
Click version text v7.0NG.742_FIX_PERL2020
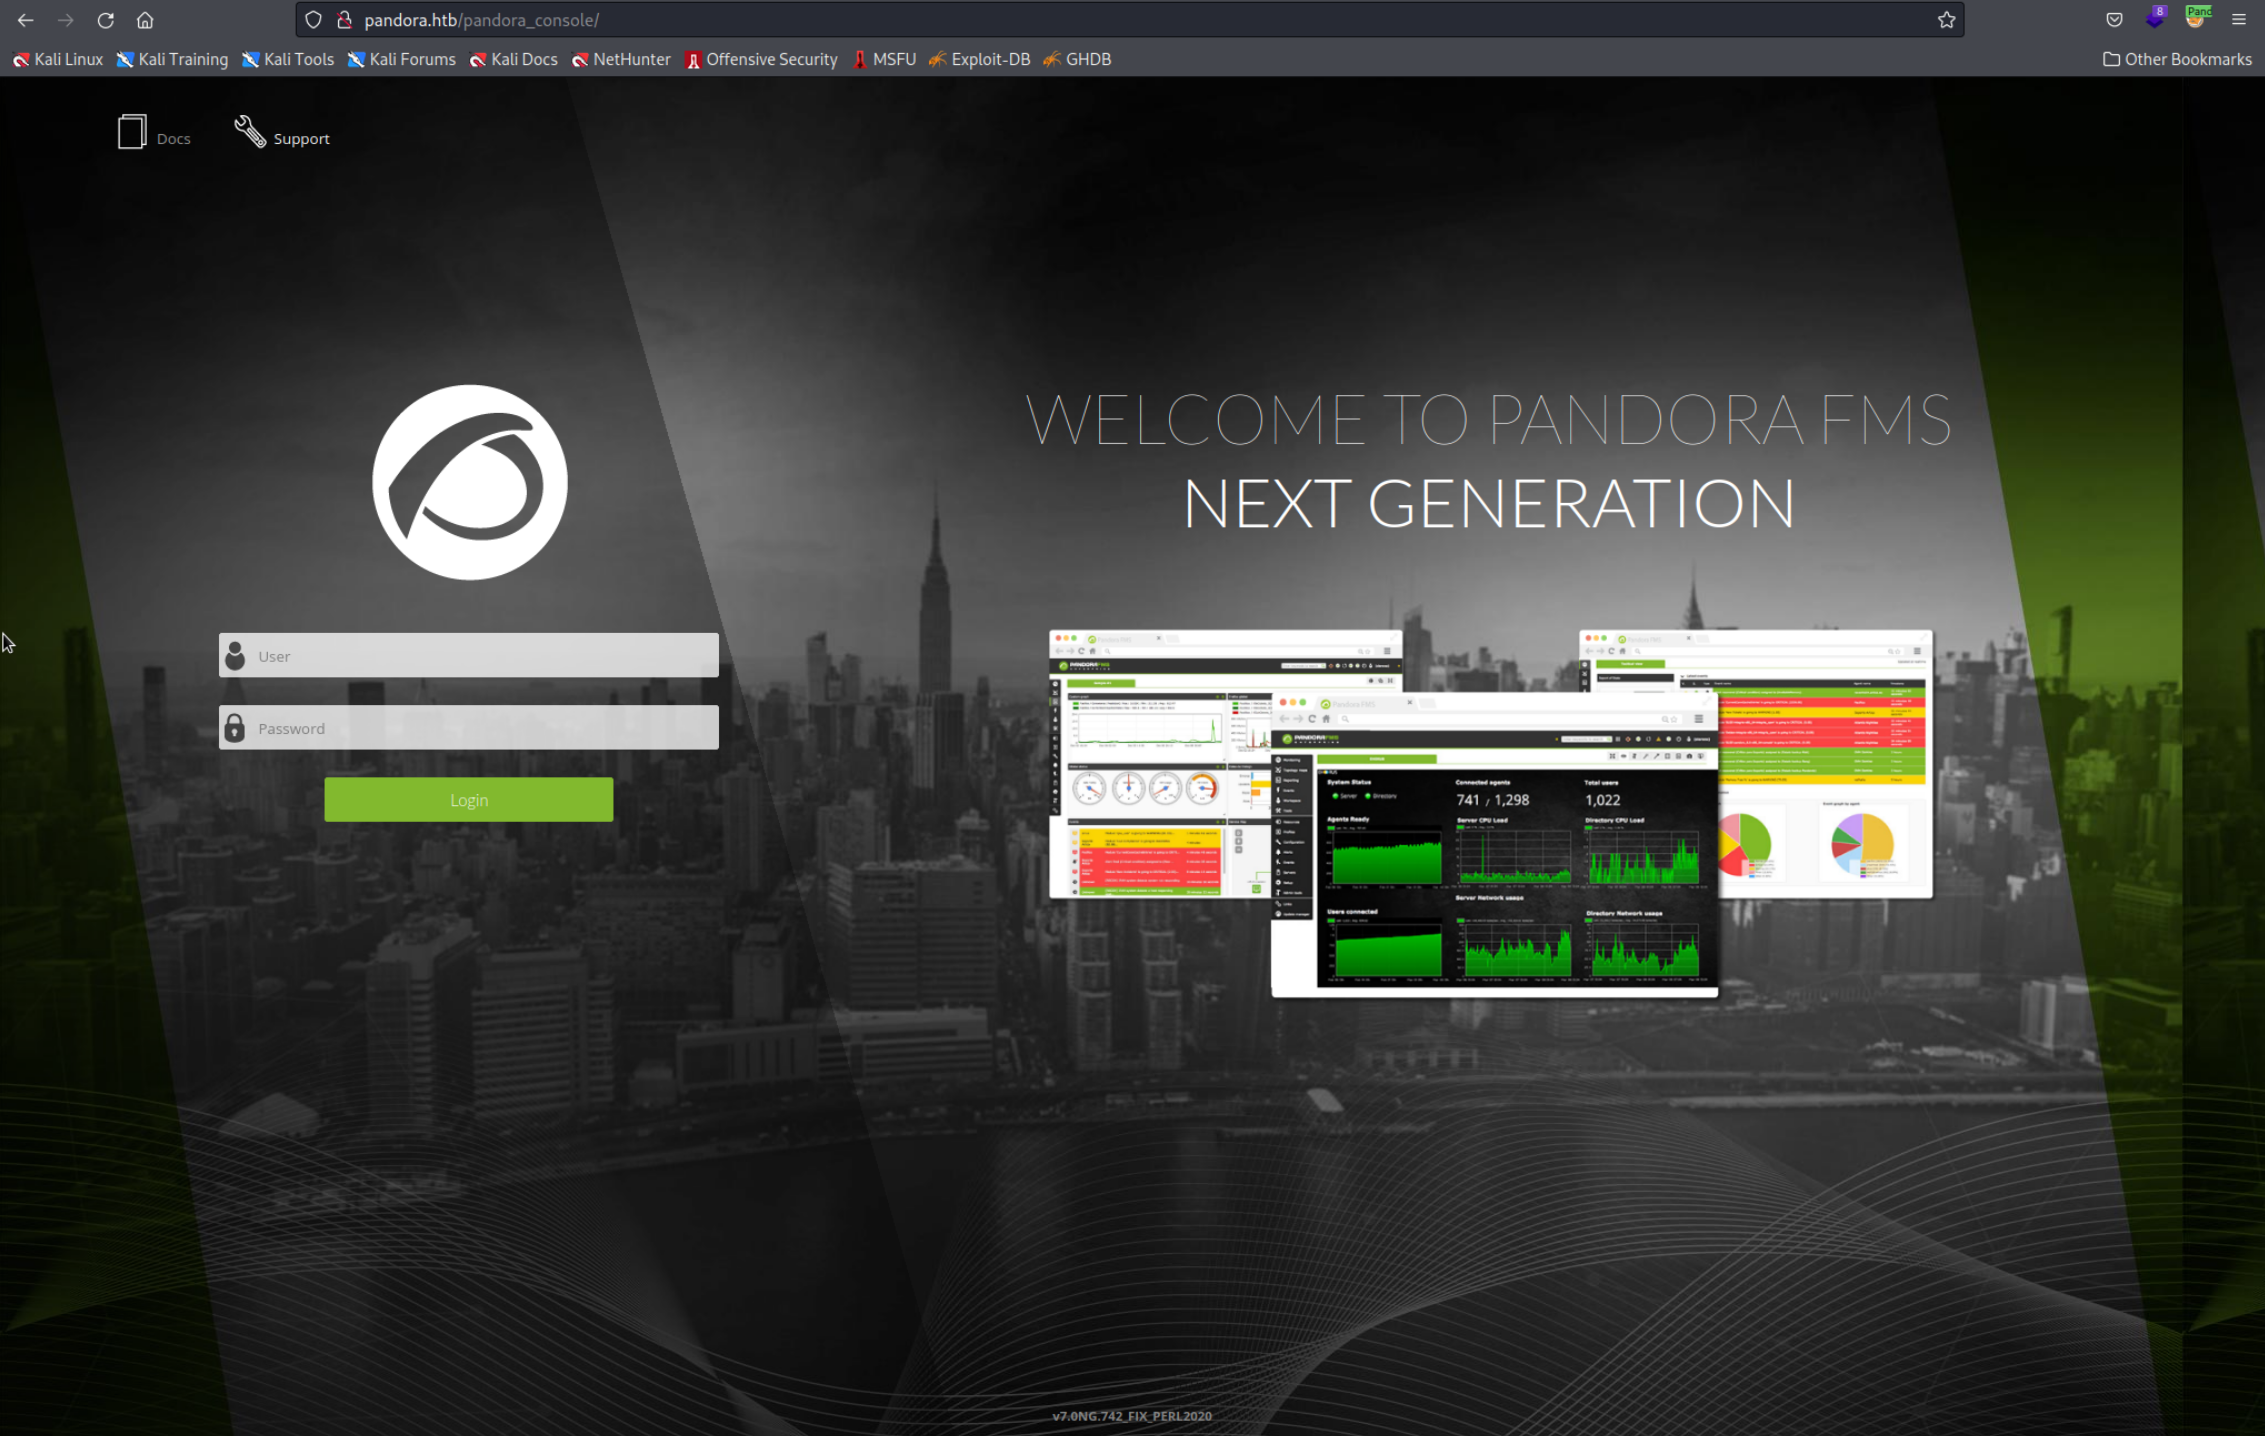(1132, 1415)
